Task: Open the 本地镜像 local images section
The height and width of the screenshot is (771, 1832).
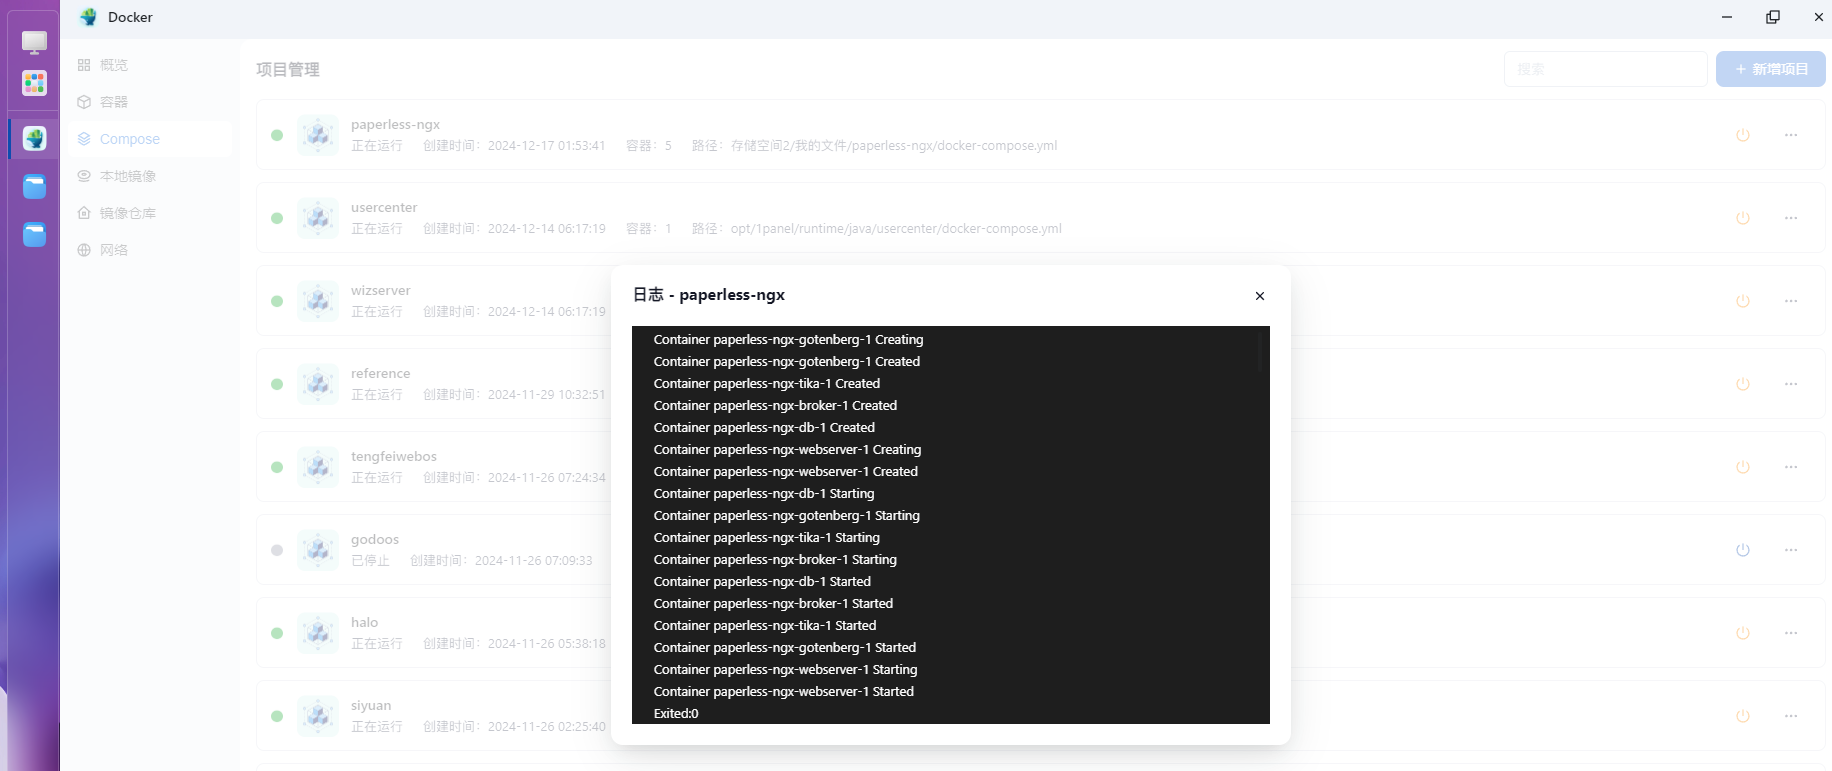Action: 150,176
